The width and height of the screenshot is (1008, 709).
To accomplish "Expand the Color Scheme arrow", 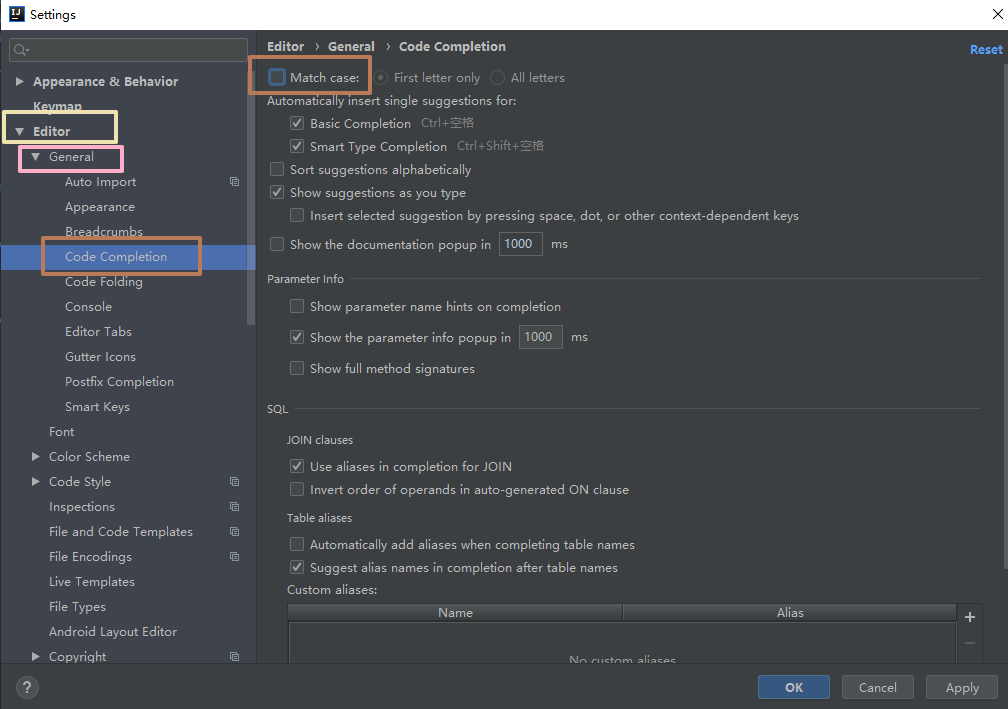I will (35, 456).
